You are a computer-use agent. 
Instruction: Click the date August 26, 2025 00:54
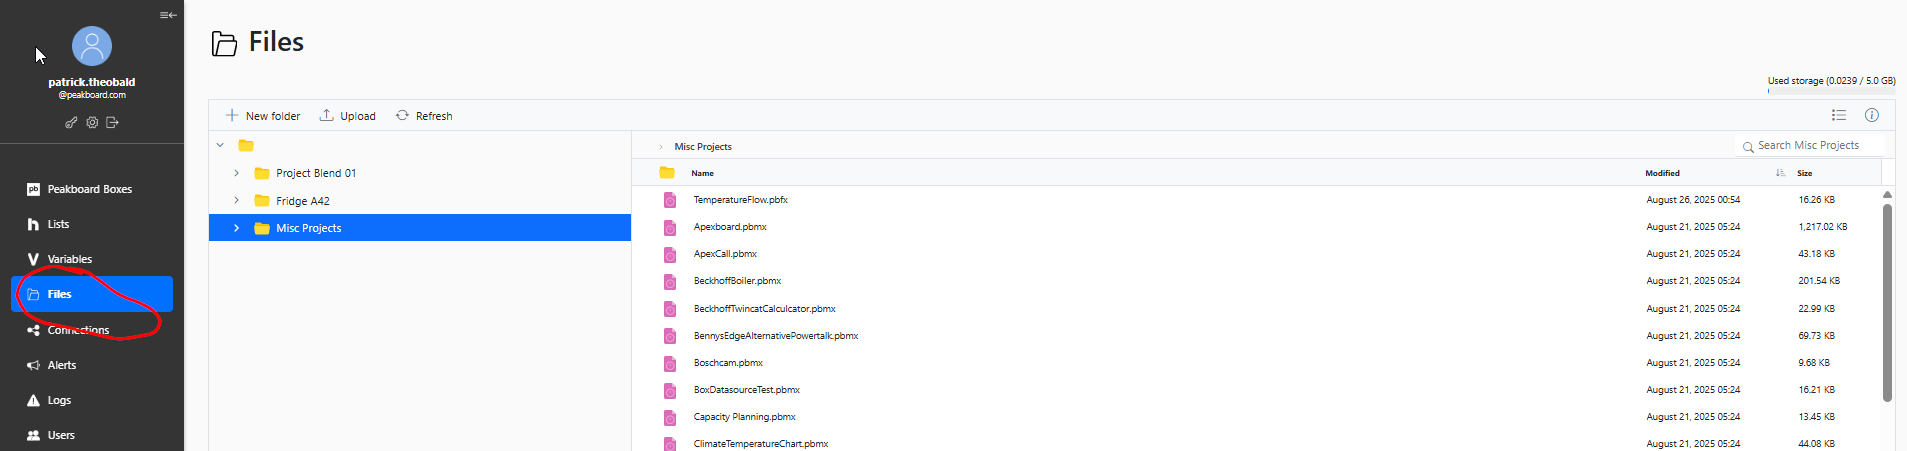coord(1693,200)
